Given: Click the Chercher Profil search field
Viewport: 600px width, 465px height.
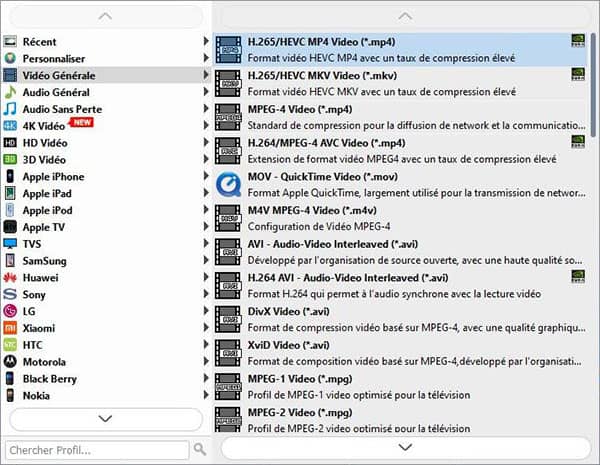Looking at the screenshot, I should [97, 450].
